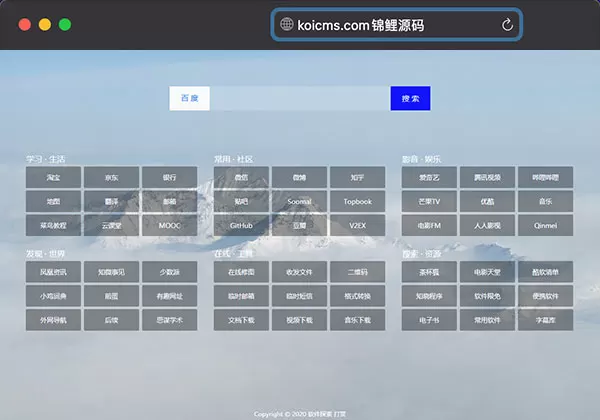Open the 芒果TV shortcut
Screen dimensions: 600x420
(429, 201)
